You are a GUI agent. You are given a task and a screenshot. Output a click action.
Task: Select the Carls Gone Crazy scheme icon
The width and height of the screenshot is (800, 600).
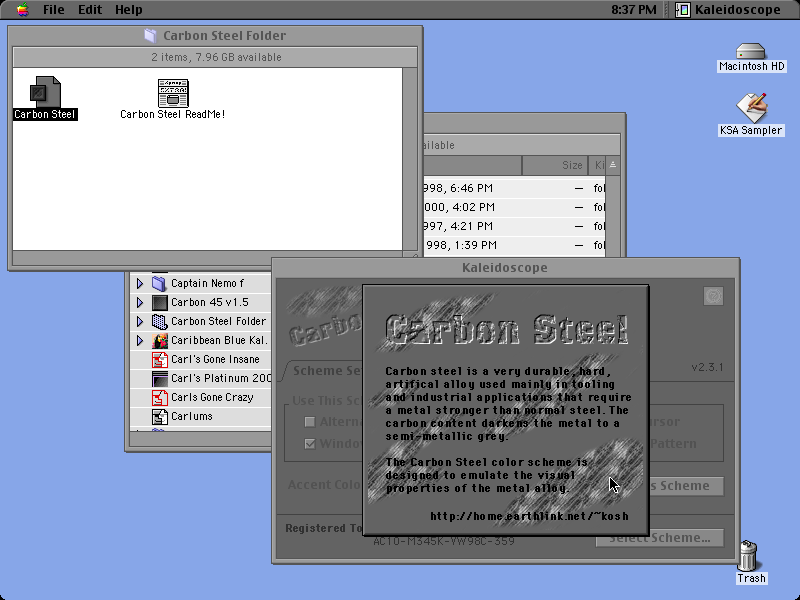point(159,397)
